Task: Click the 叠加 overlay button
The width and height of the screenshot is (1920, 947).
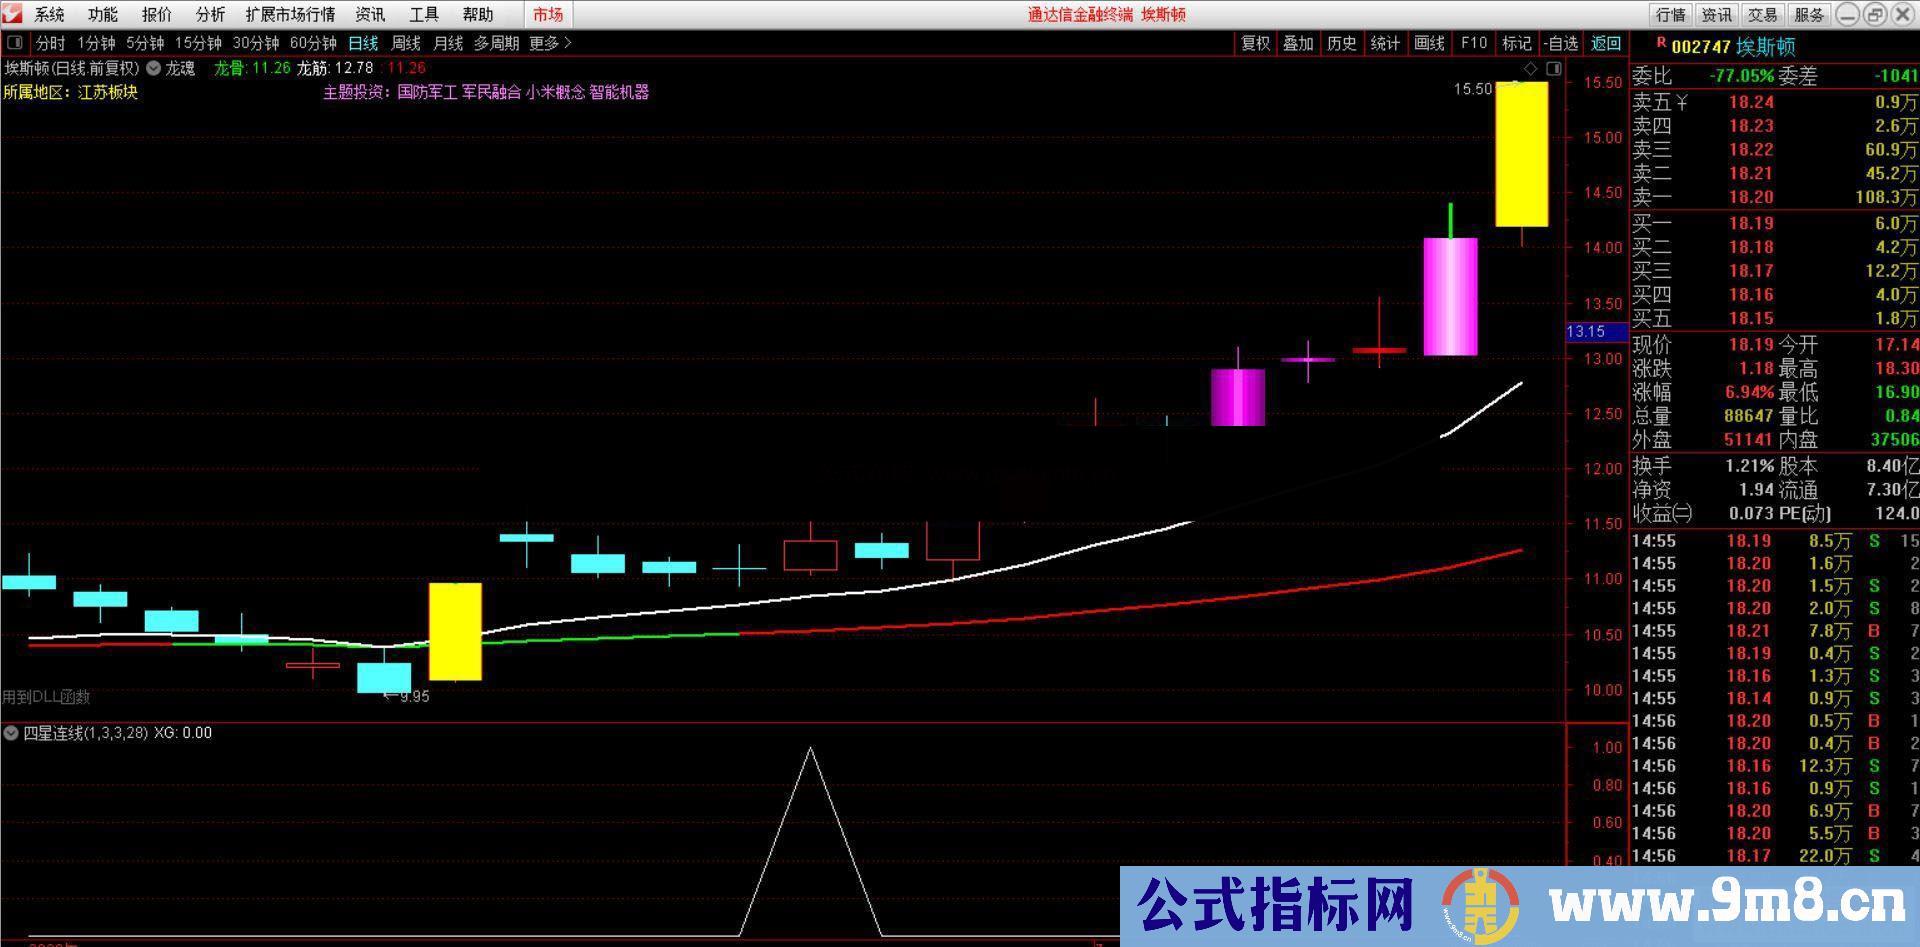Action: coord(1298,43)
